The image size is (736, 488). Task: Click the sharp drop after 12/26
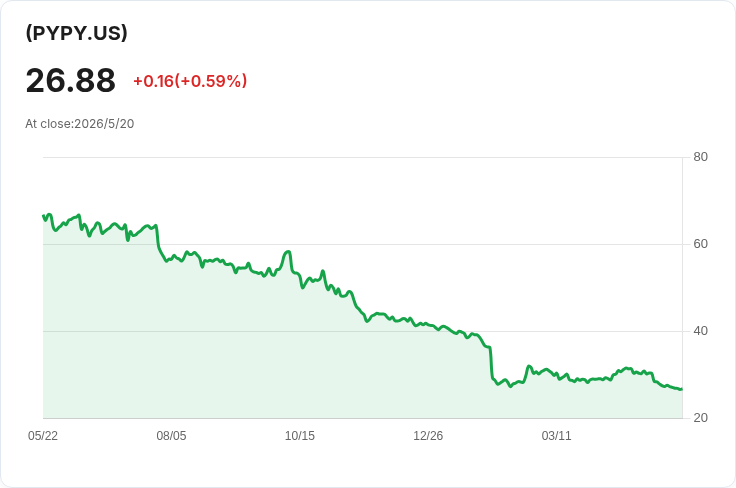click(x=491, y=362)
